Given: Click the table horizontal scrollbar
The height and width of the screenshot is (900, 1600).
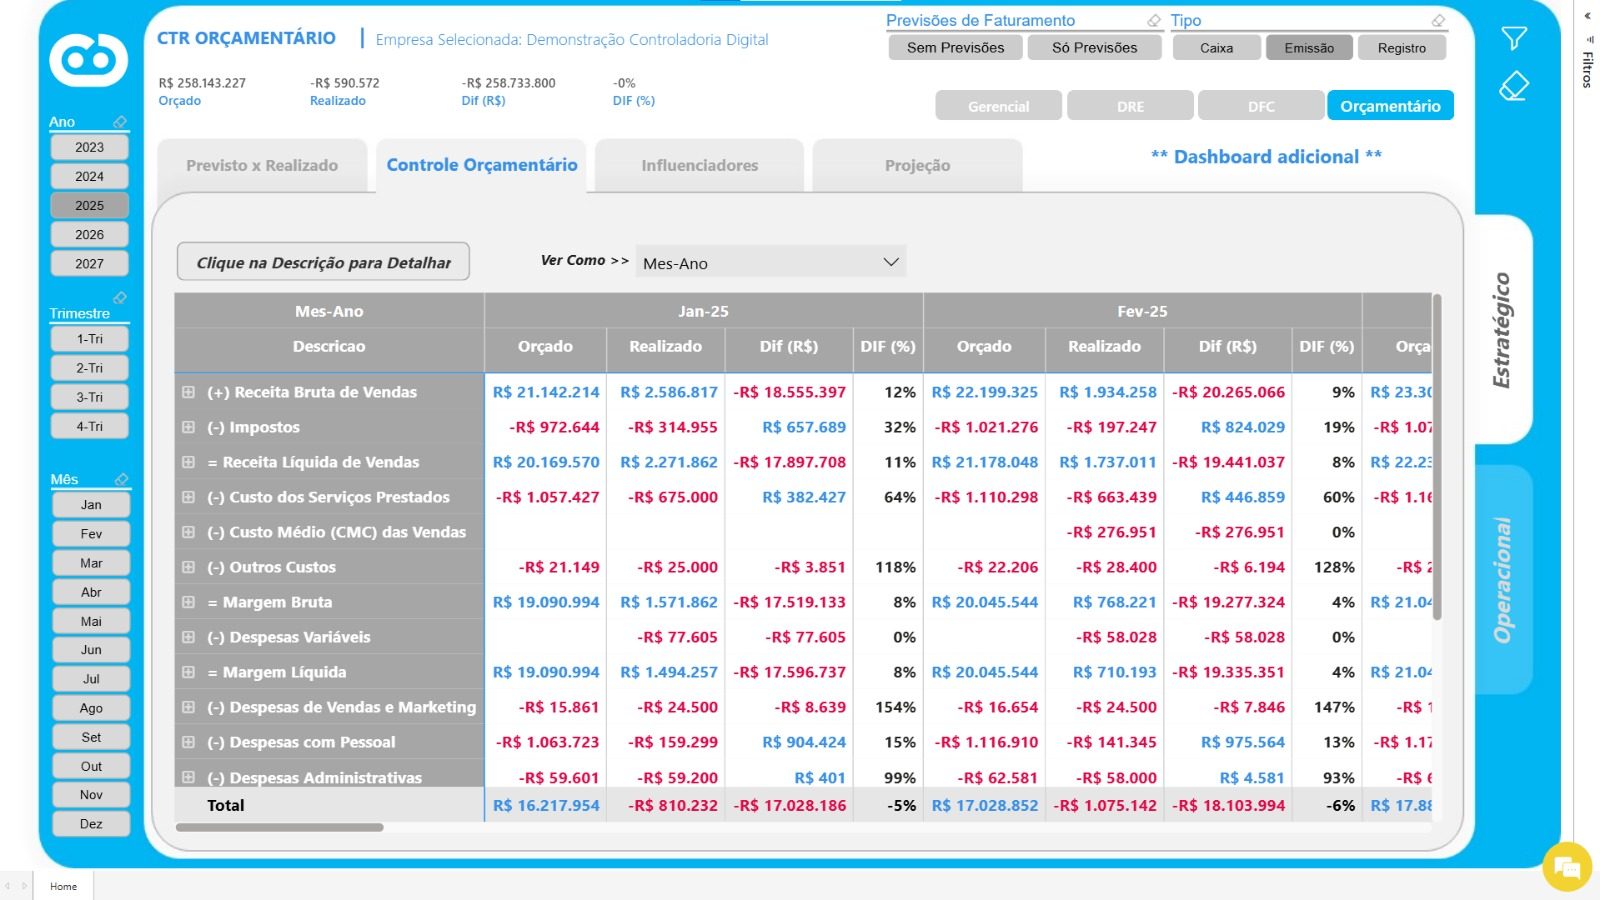Looking at the screenshot, I should (x=280, y=828).
